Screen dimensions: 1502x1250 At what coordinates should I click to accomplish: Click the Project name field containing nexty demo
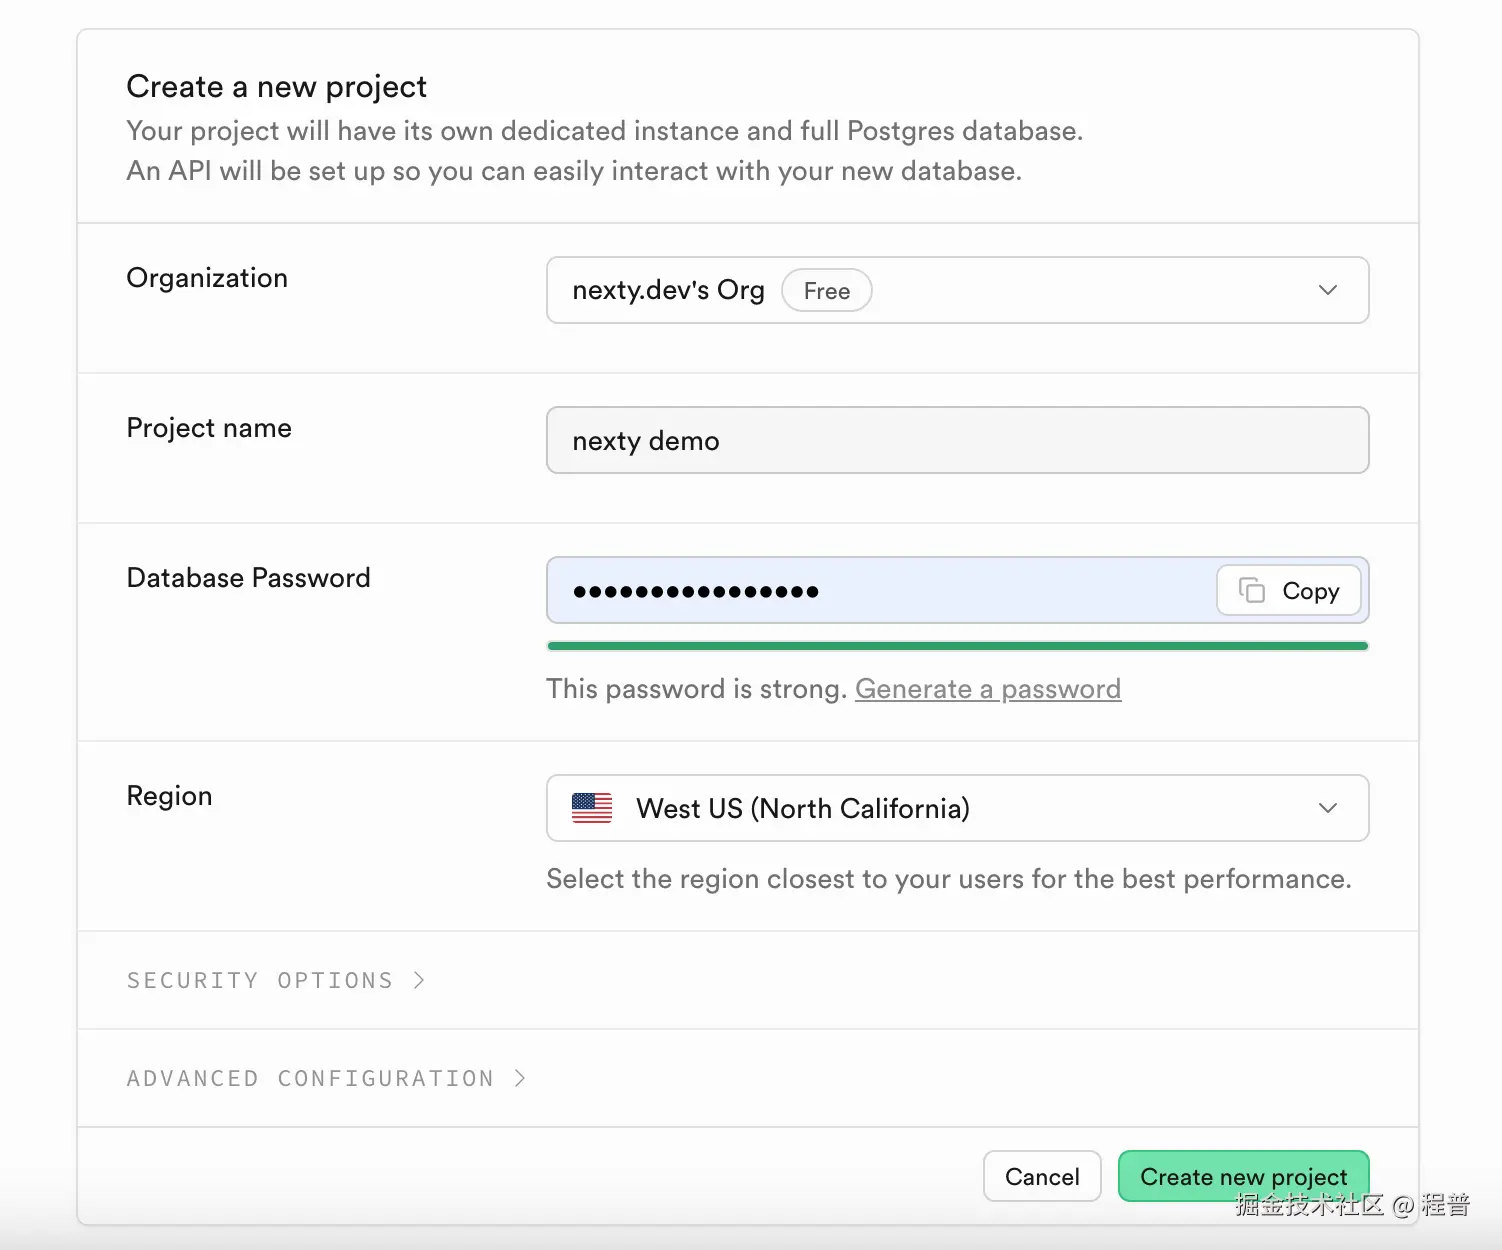(x=957, y=440)
